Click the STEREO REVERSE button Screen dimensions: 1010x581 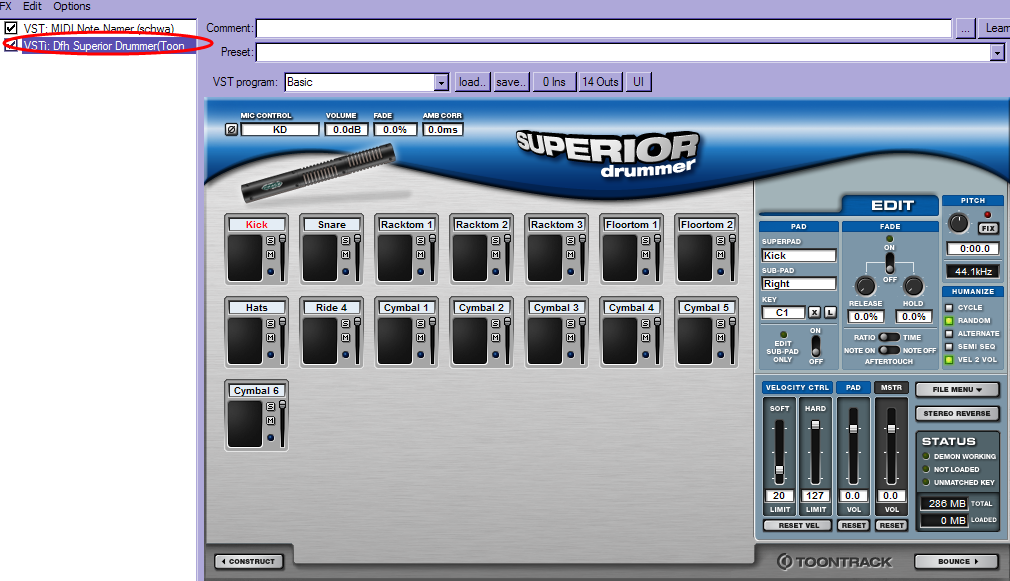pyautogui.click(x=957, y=414)
